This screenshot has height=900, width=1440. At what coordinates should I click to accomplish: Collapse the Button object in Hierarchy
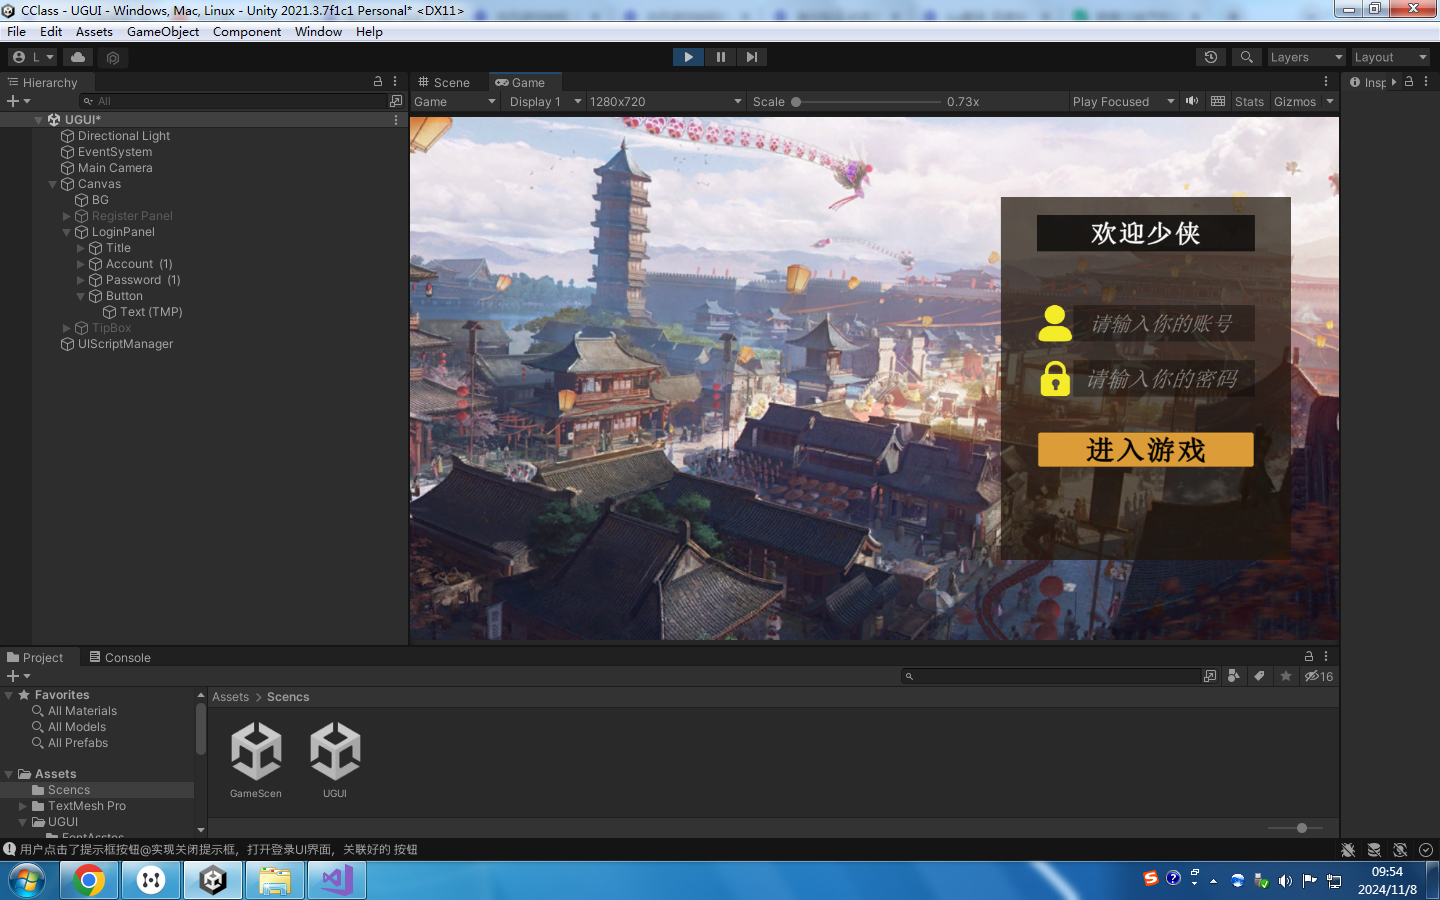coord(81,296)
